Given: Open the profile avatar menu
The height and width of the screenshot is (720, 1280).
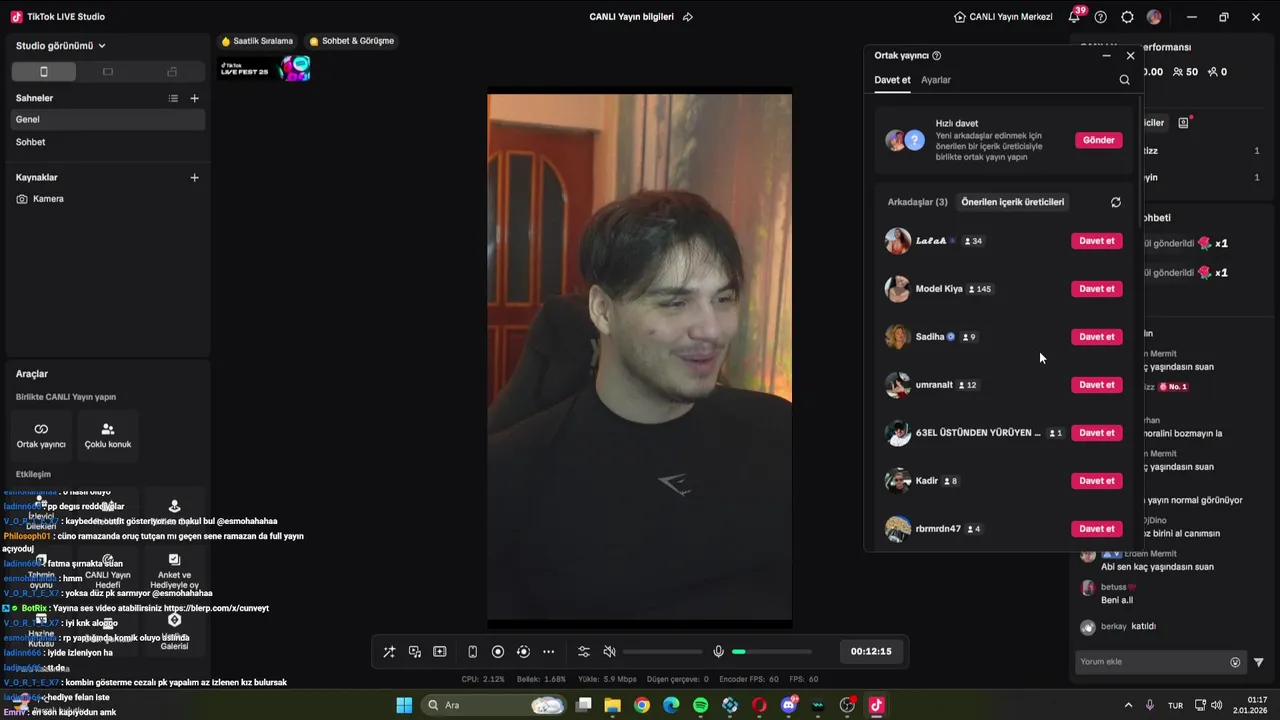Looking at the screenshot, I should click(1154, 17).
